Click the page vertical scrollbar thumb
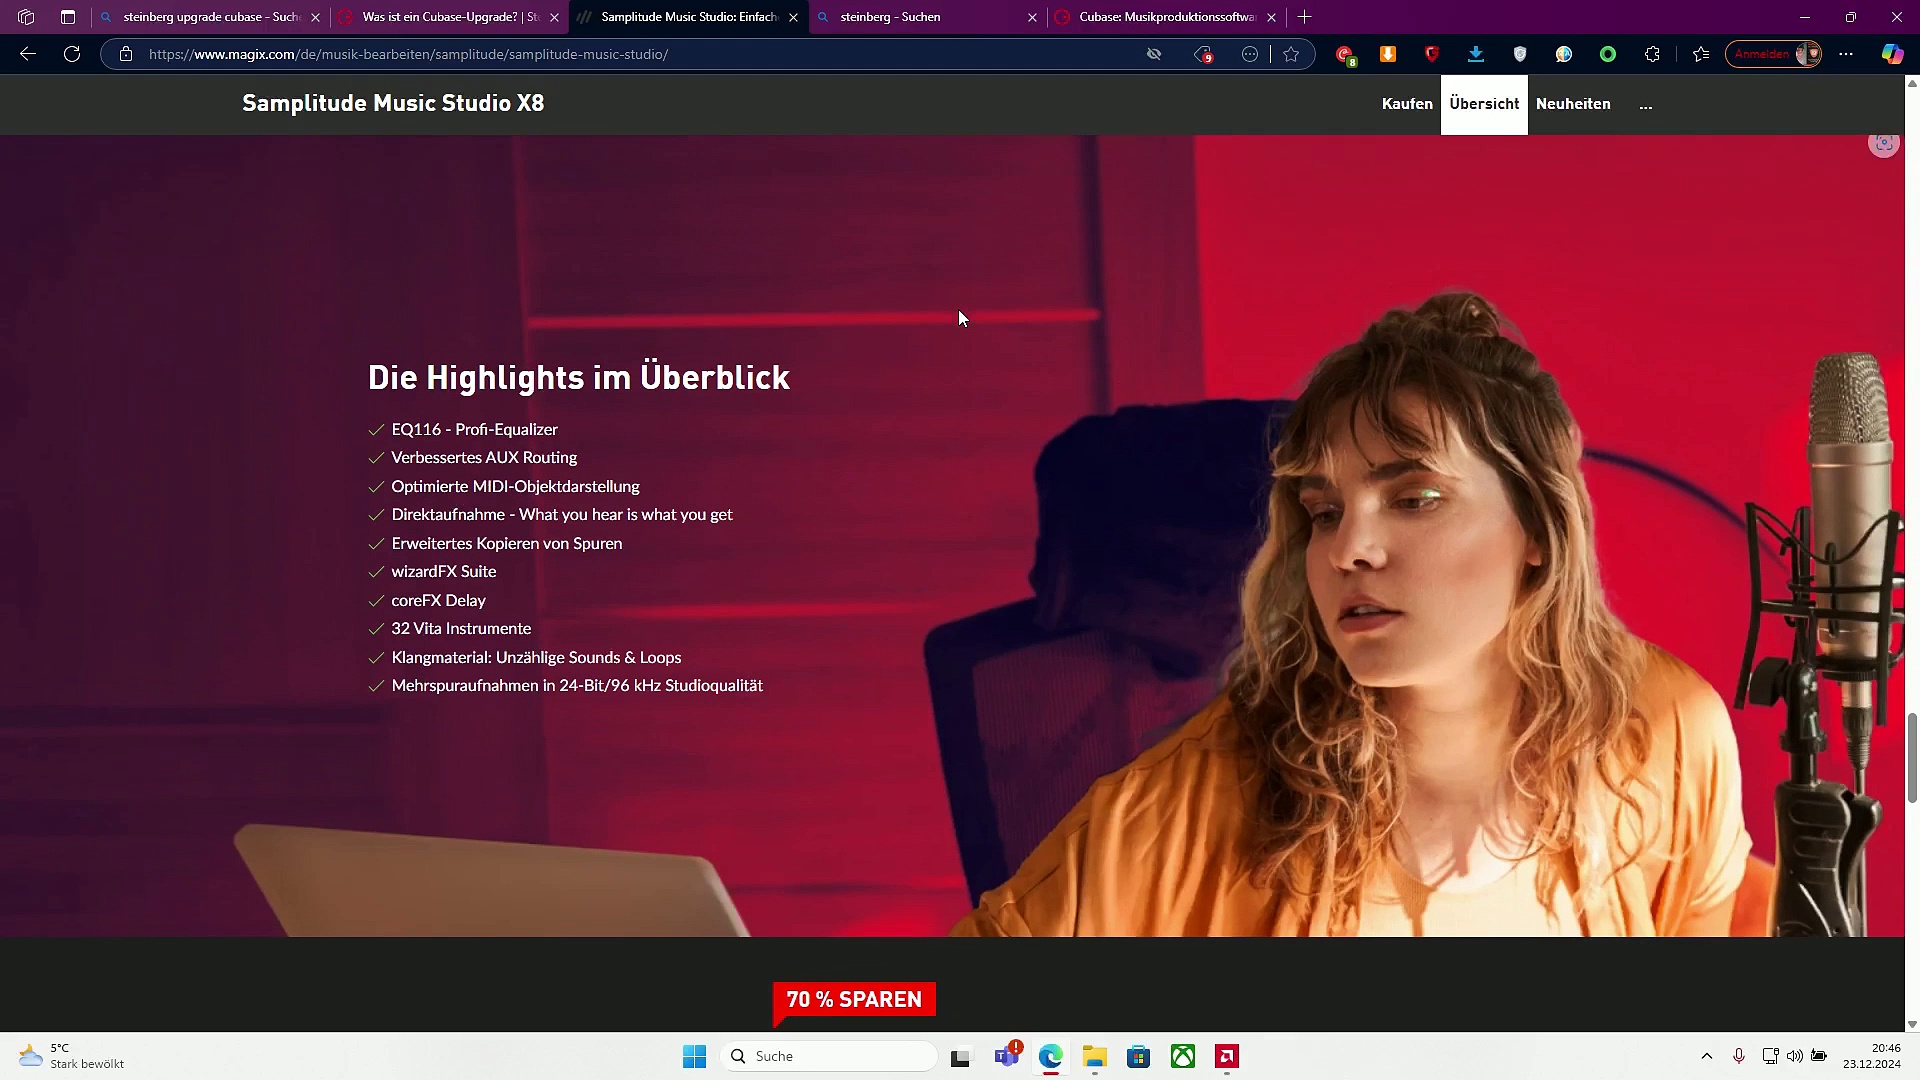The height and width of the screenshot is (1080, 1920). [1912, 757]
